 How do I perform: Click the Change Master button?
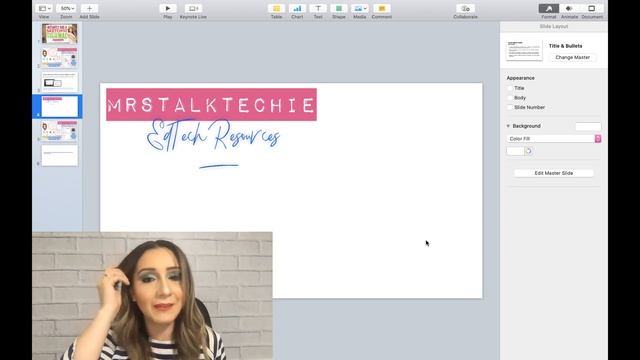coord(572,58)
